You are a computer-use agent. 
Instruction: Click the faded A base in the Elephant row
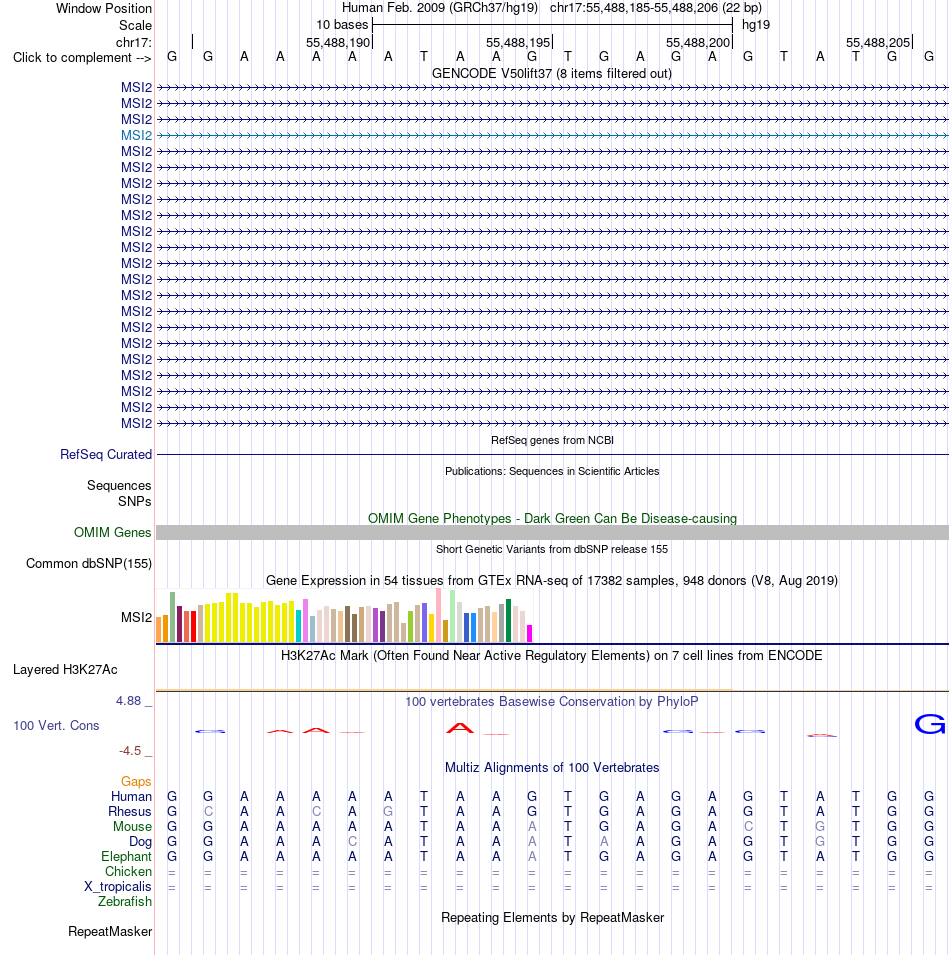532,856
